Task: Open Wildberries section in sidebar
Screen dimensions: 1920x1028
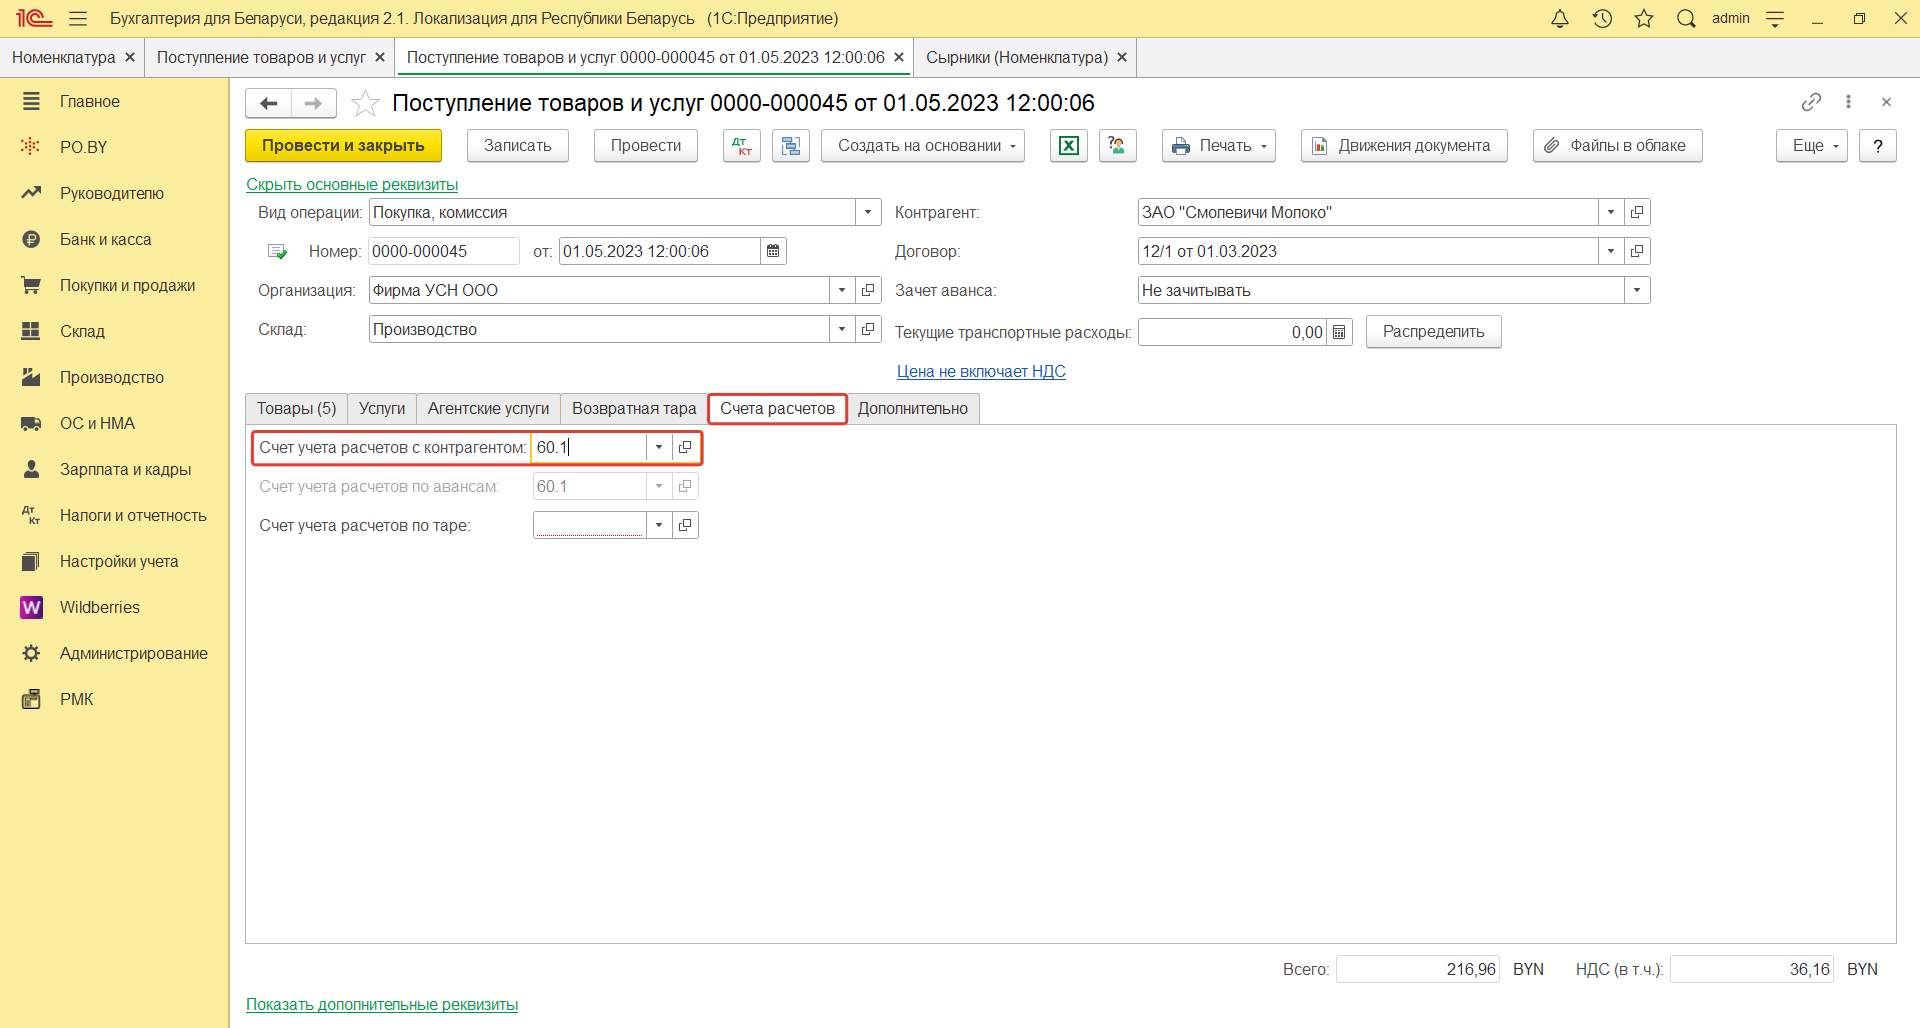Action: coord(99,607)
